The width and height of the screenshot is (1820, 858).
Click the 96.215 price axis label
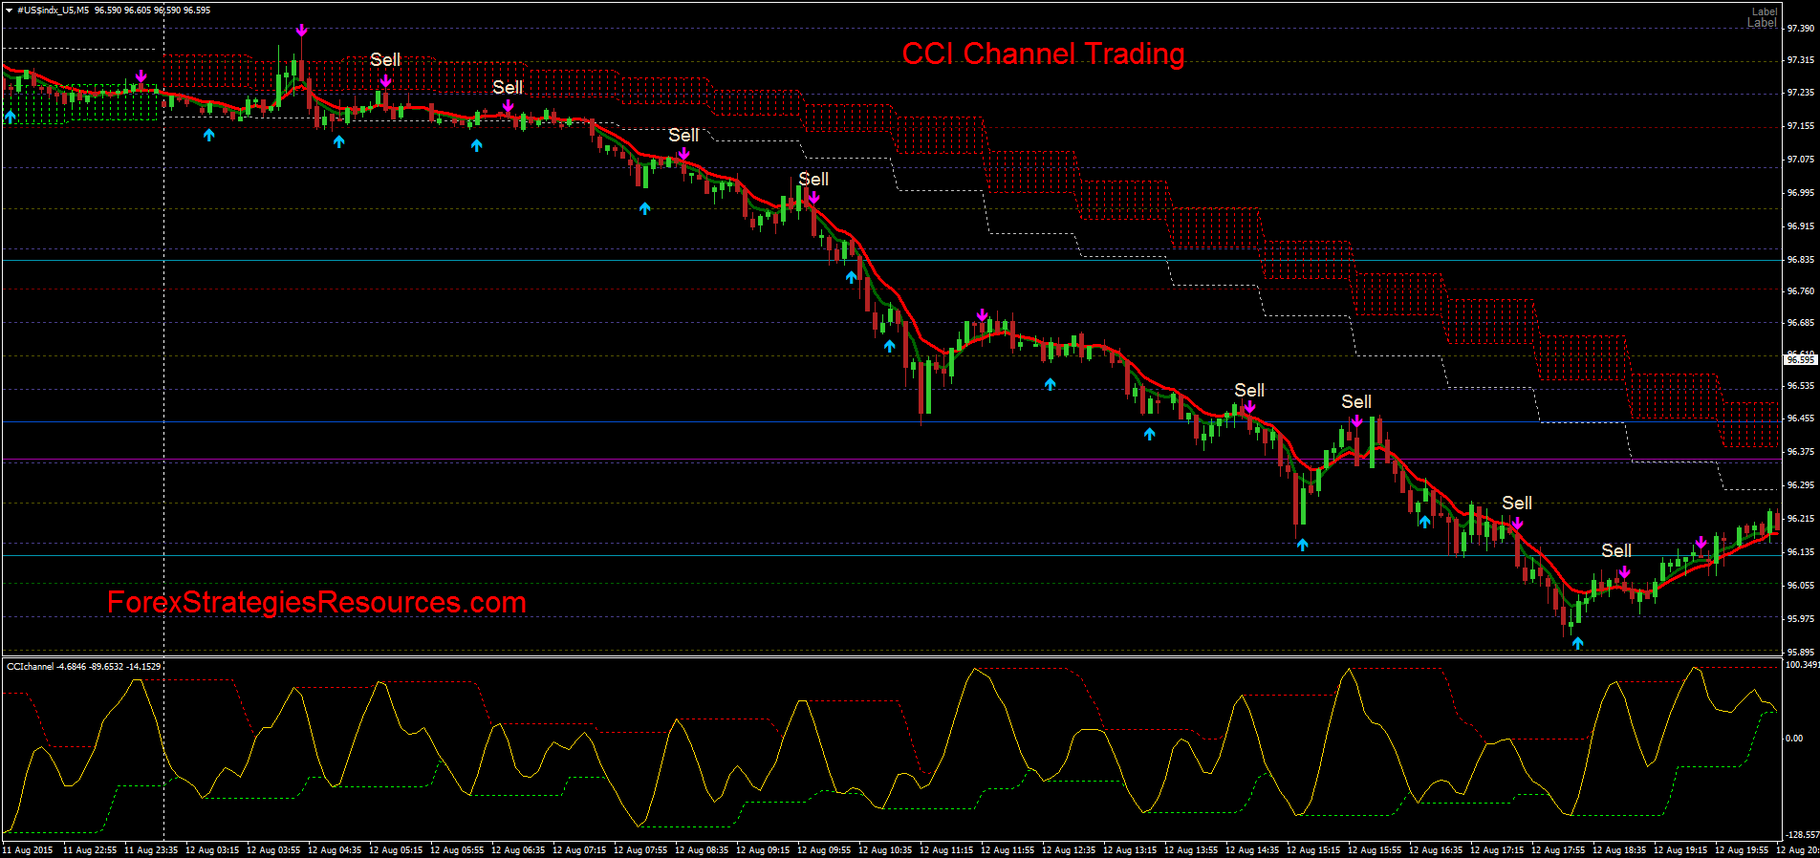[x=1801, y=519]
